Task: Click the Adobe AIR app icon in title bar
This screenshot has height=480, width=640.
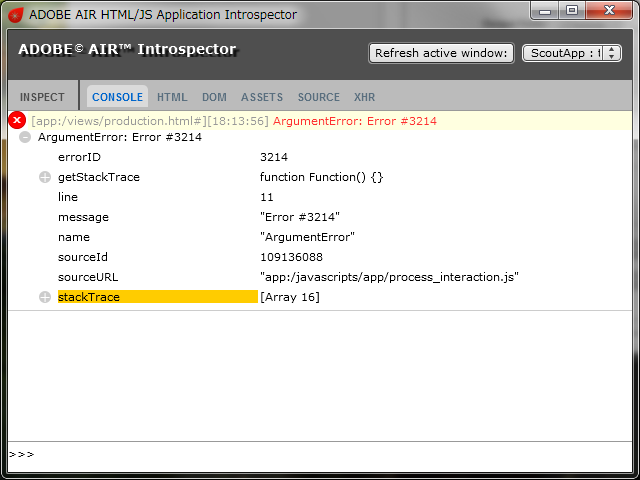Action: [16, 16]
